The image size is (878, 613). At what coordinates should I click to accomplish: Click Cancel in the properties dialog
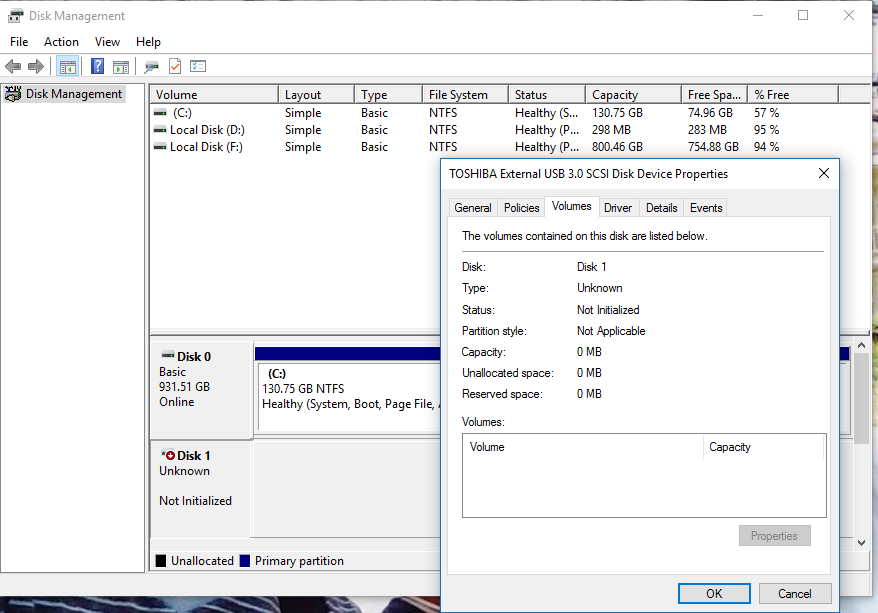coord(795,593)
